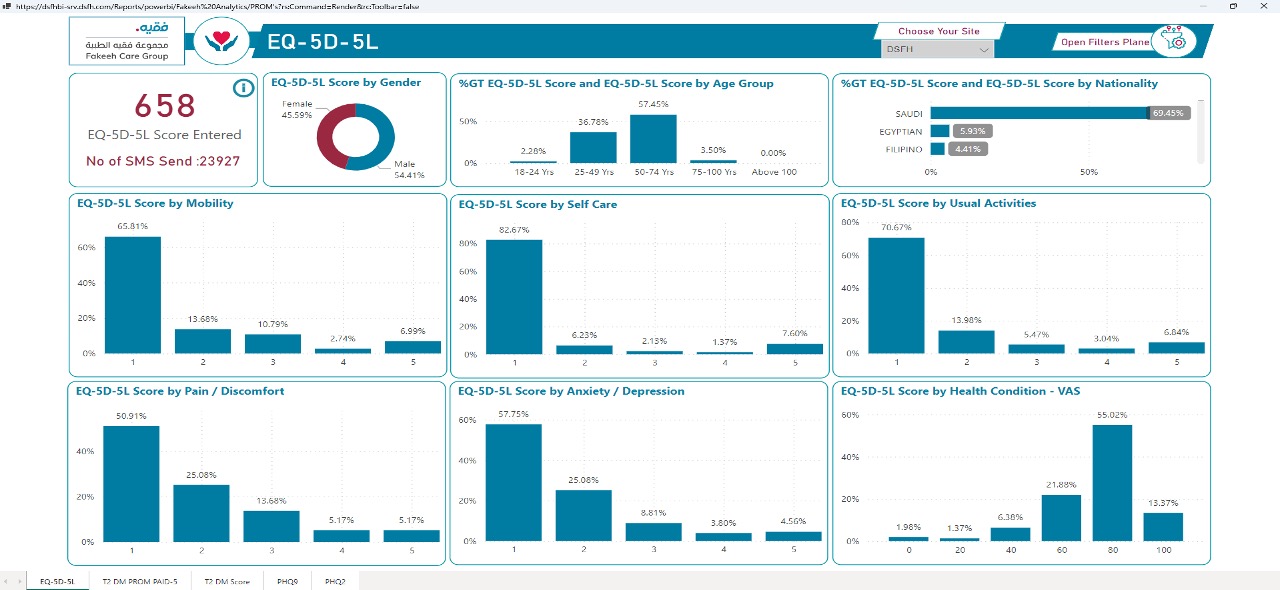Open the T2 DM Score tab

[x=227, y=581]
